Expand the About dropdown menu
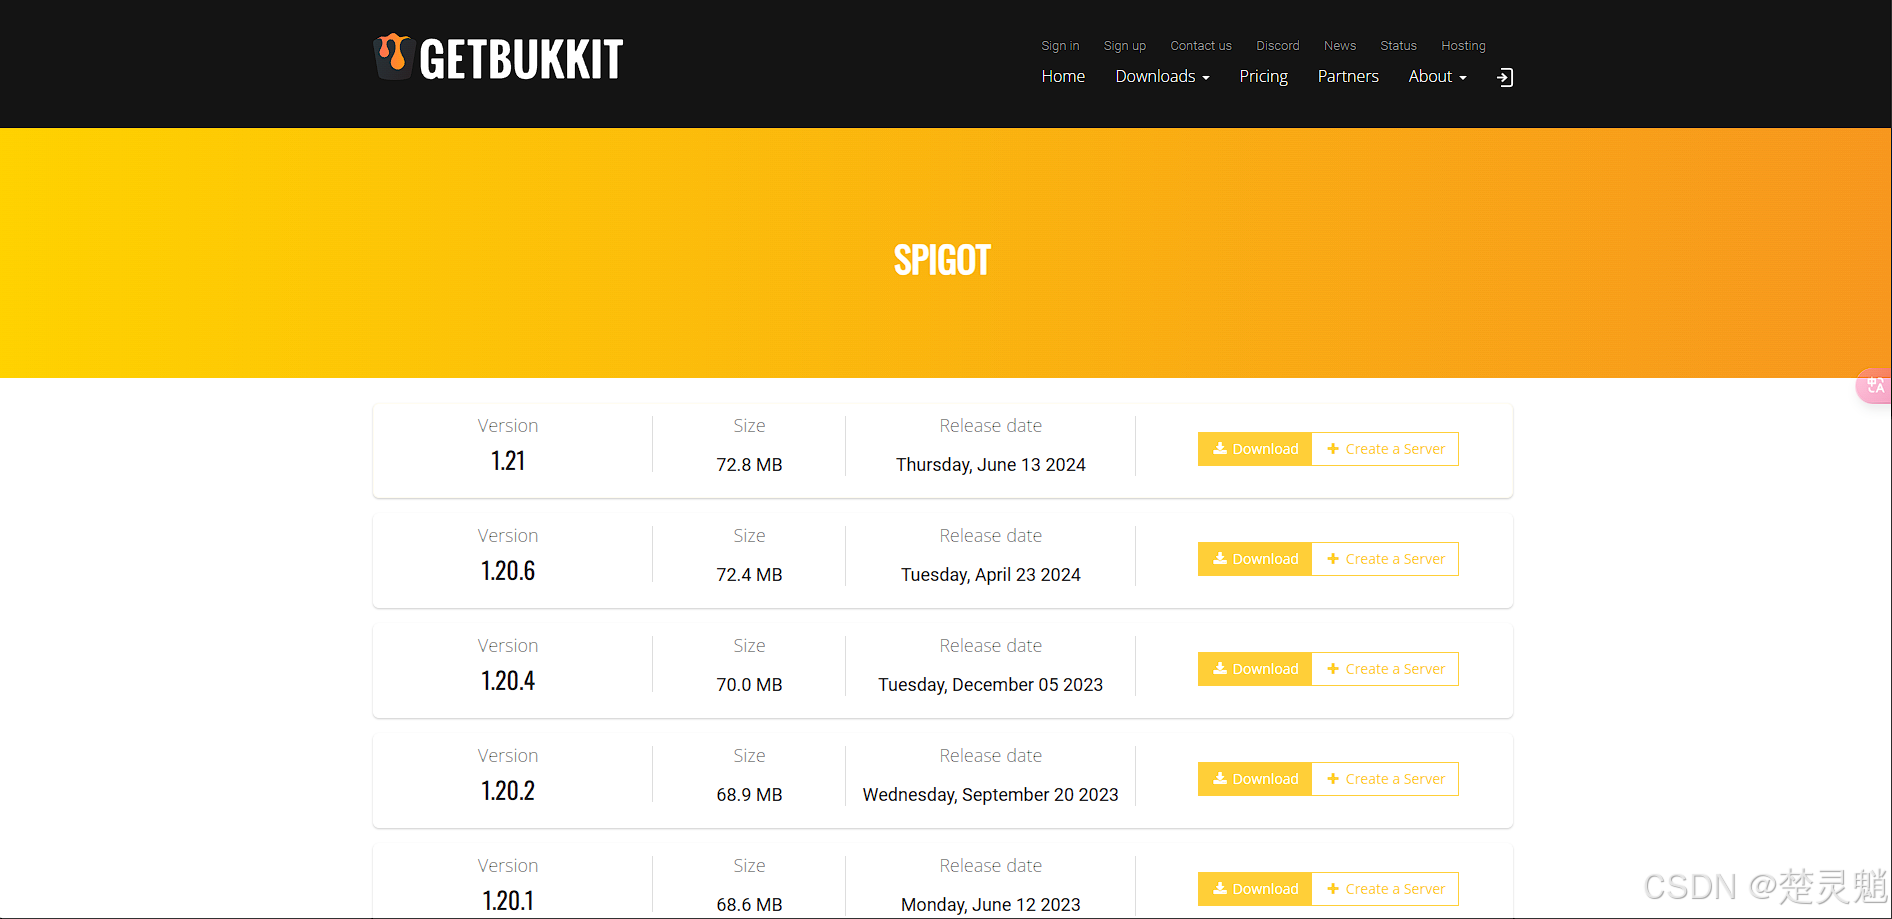Viewport: 1892px width, 919px height. click(1437, 76)
